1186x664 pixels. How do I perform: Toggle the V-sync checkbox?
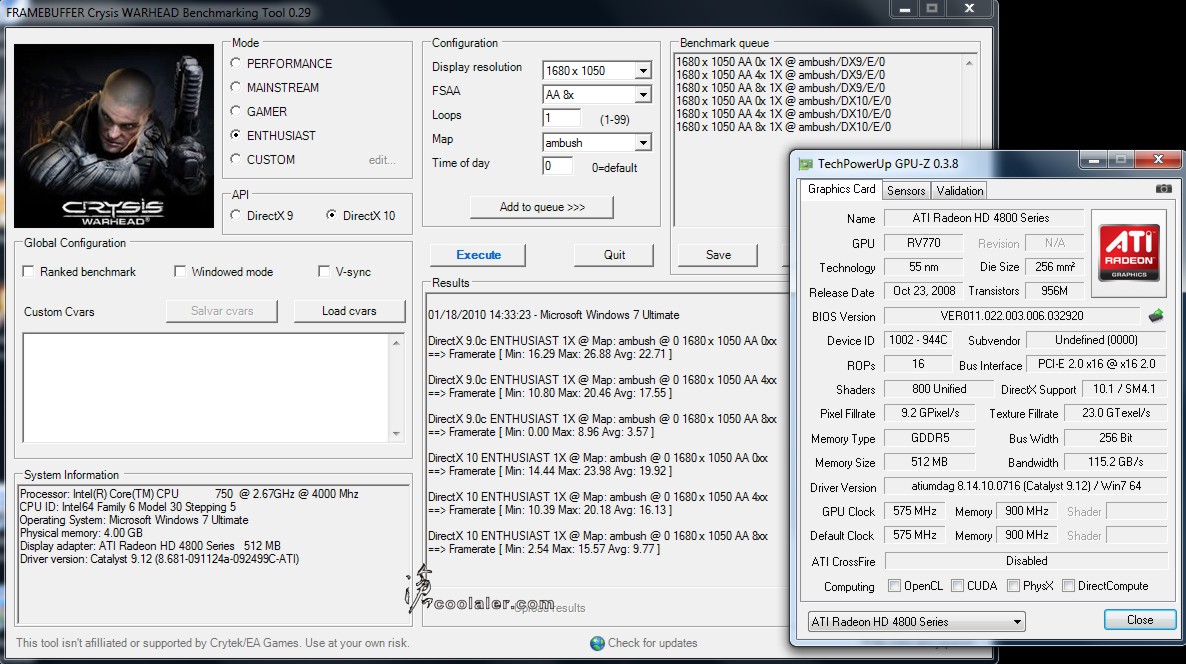(324, 271)
